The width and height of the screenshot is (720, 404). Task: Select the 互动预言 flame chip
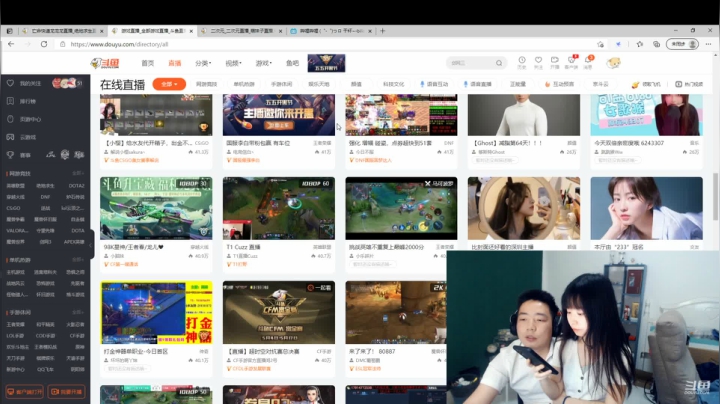click(x=559, y=84)
